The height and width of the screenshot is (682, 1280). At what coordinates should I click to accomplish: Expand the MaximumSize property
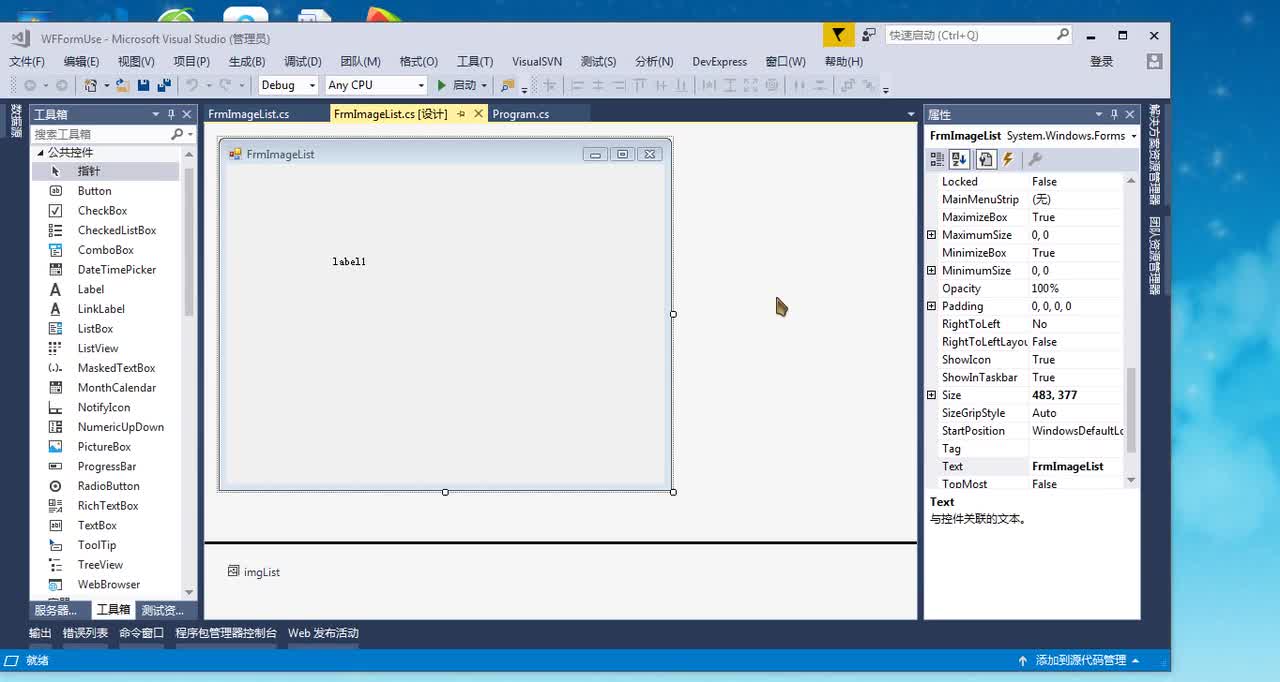pyautogui.click(x=931, y=235)
